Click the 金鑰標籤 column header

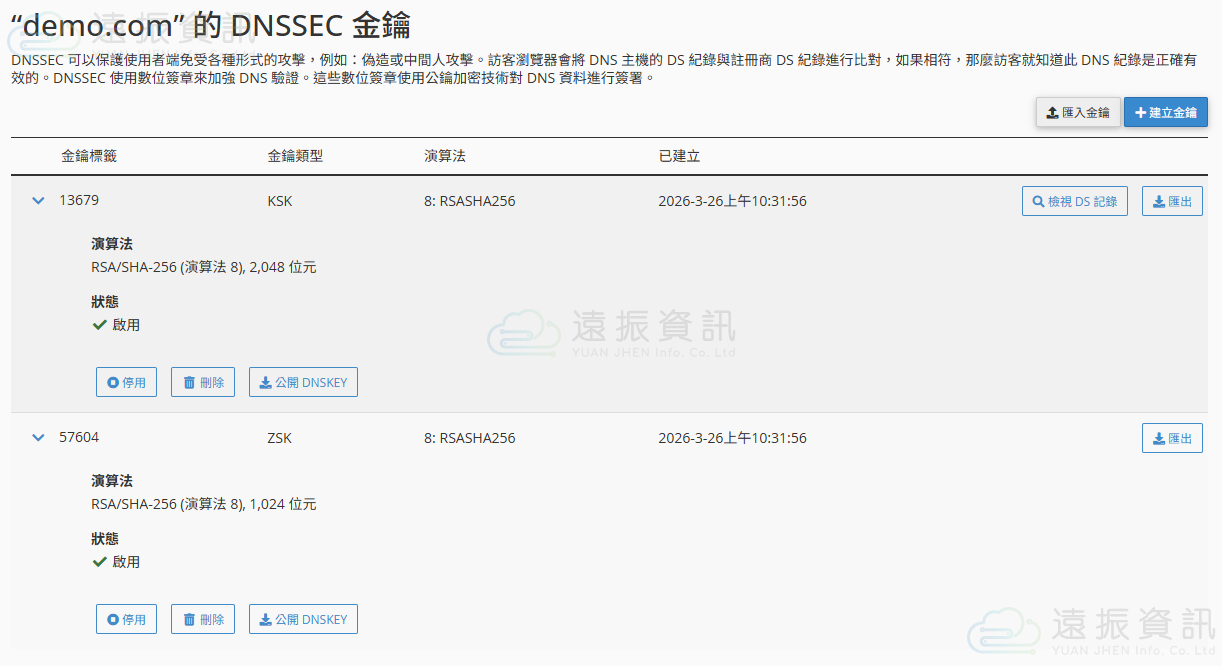(x=89, y=156)
